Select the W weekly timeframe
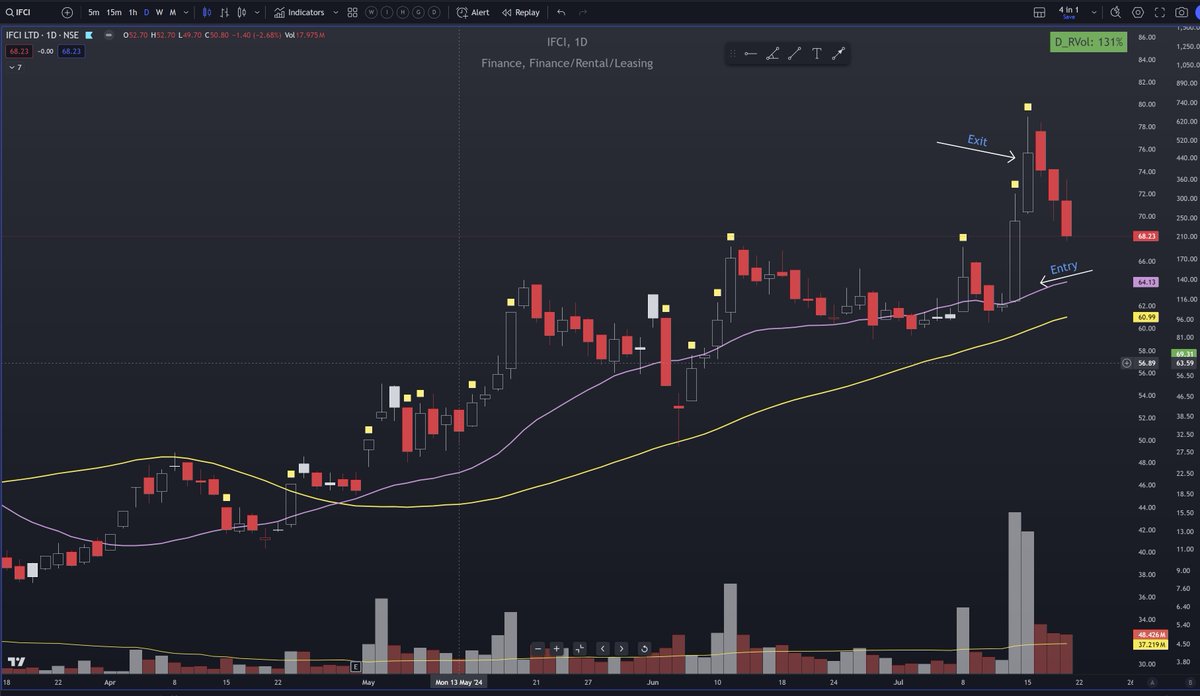The height and width of the screenshot is (696, 1200). click(159, 12)
